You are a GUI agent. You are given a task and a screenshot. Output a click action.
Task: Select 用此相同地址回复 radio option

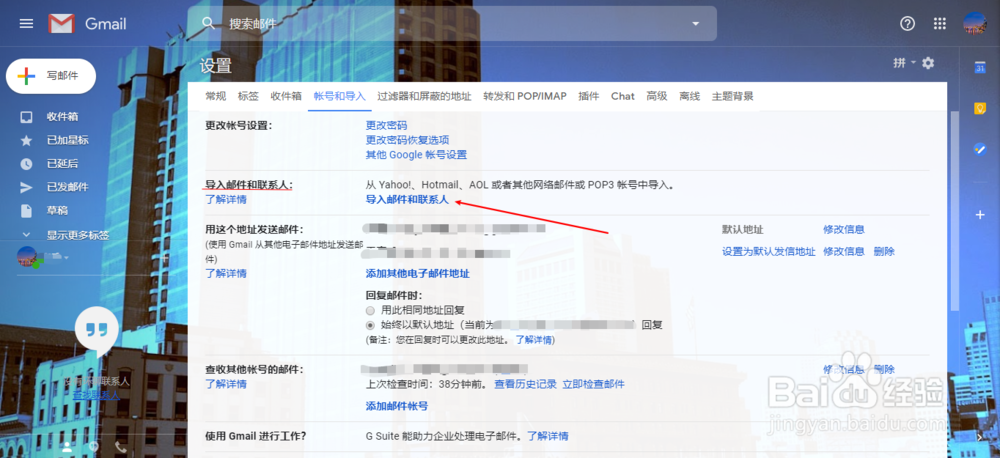pyautogui.click(x=371, y=310)
